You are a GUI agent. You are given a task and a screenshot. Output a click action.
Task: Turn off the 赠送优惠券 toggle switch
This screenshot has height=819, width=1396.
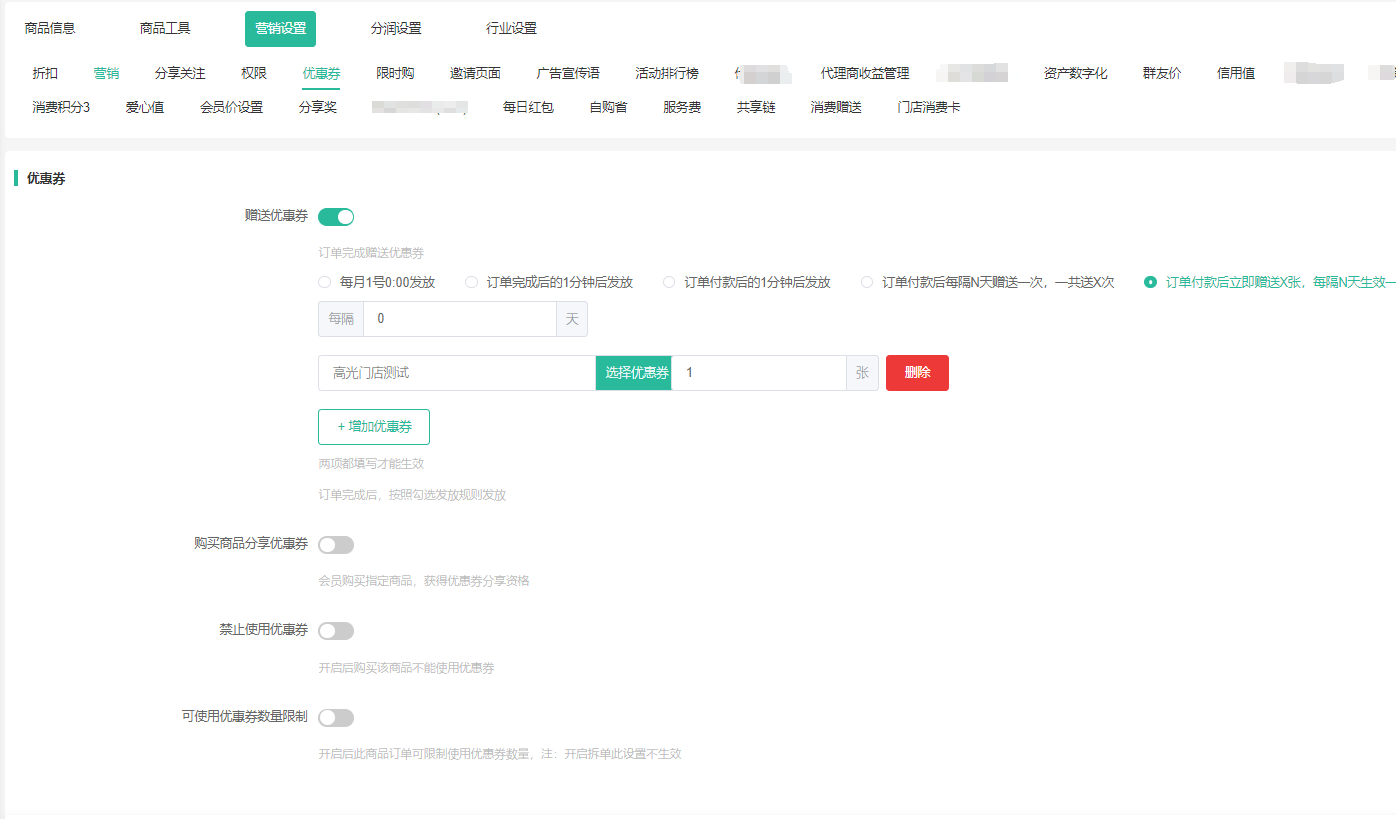point(336,217)
